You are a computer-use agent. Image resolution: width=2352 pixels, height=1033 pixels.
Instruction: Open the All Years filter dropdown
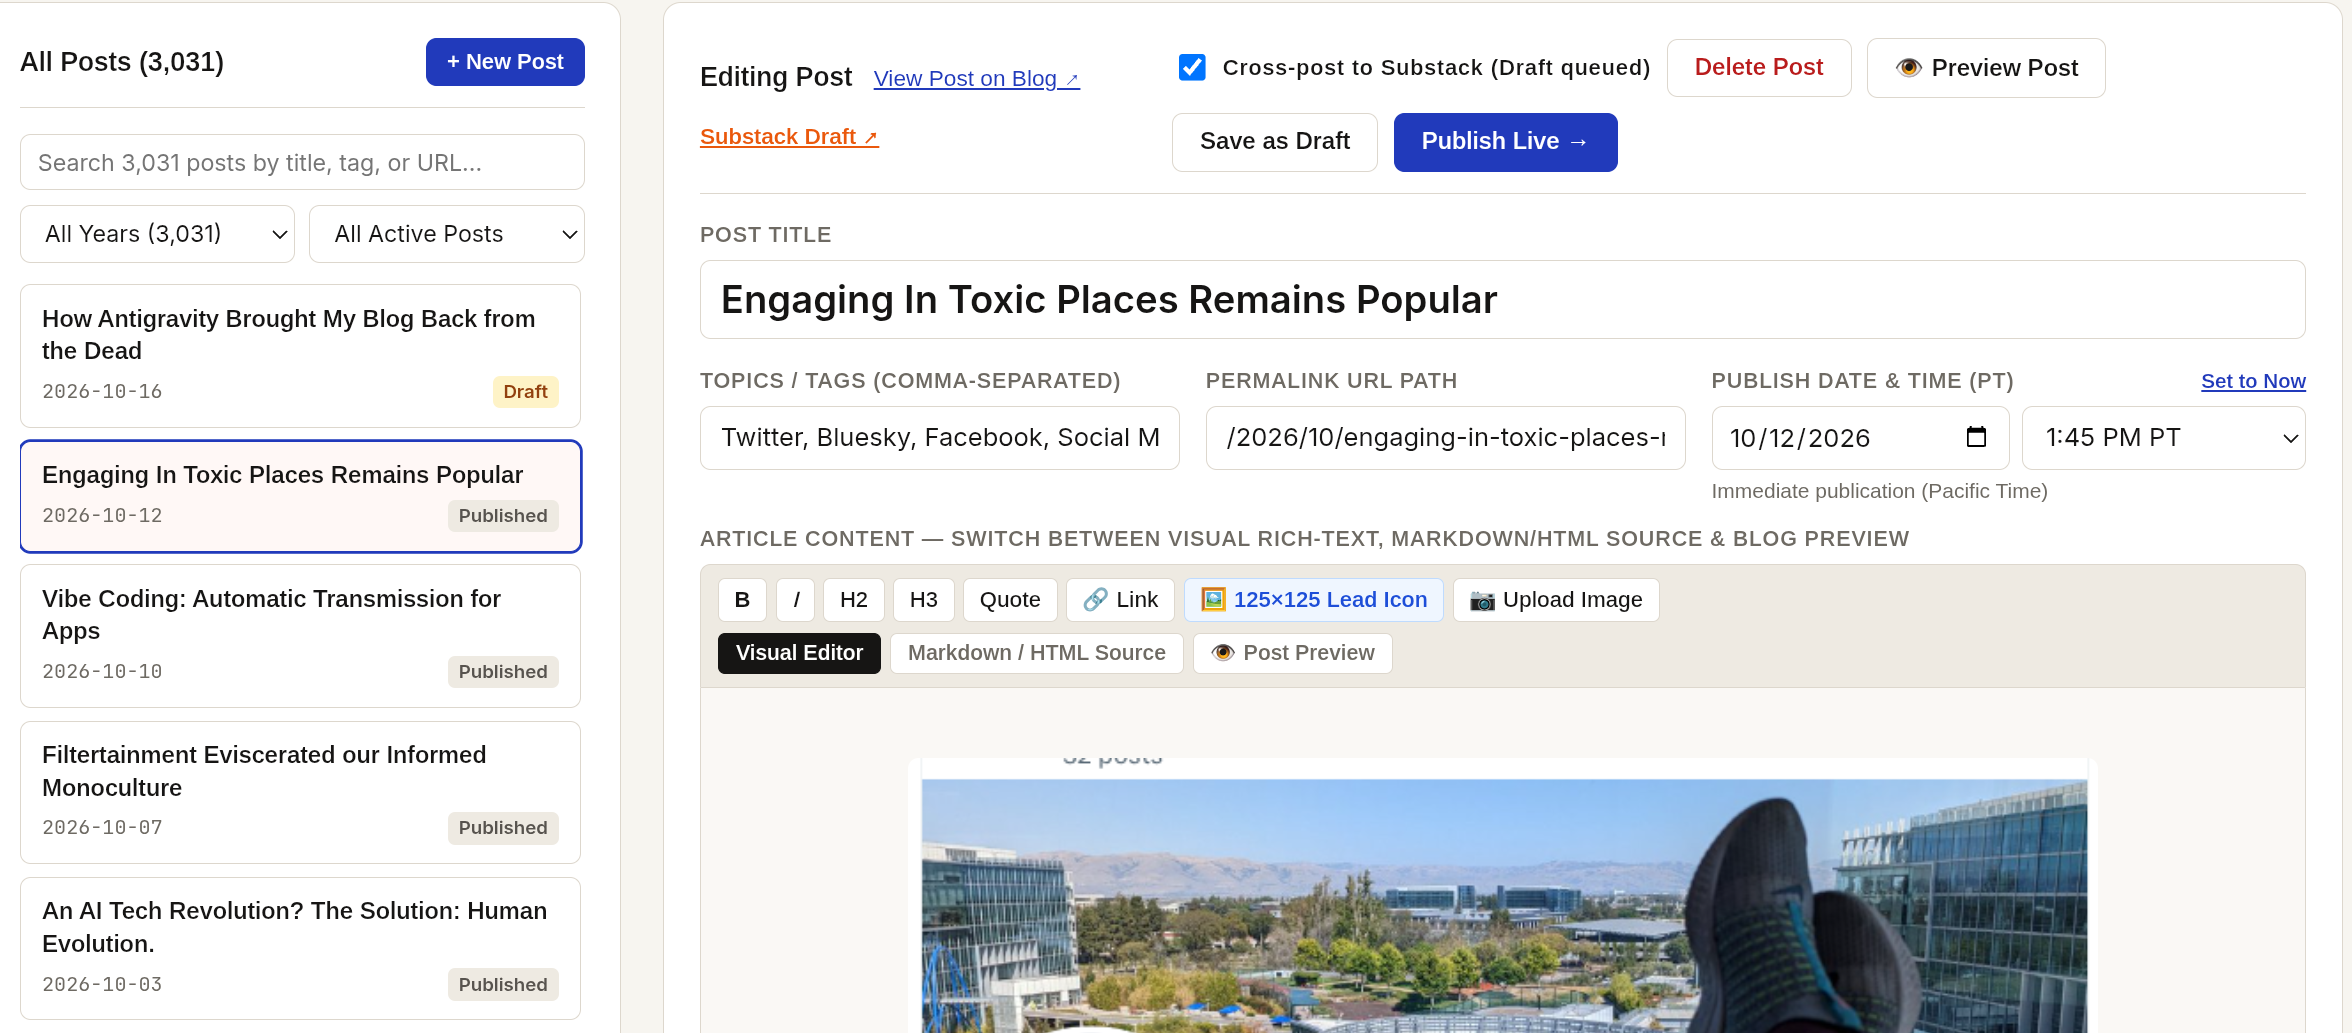(x=158, y=234)
